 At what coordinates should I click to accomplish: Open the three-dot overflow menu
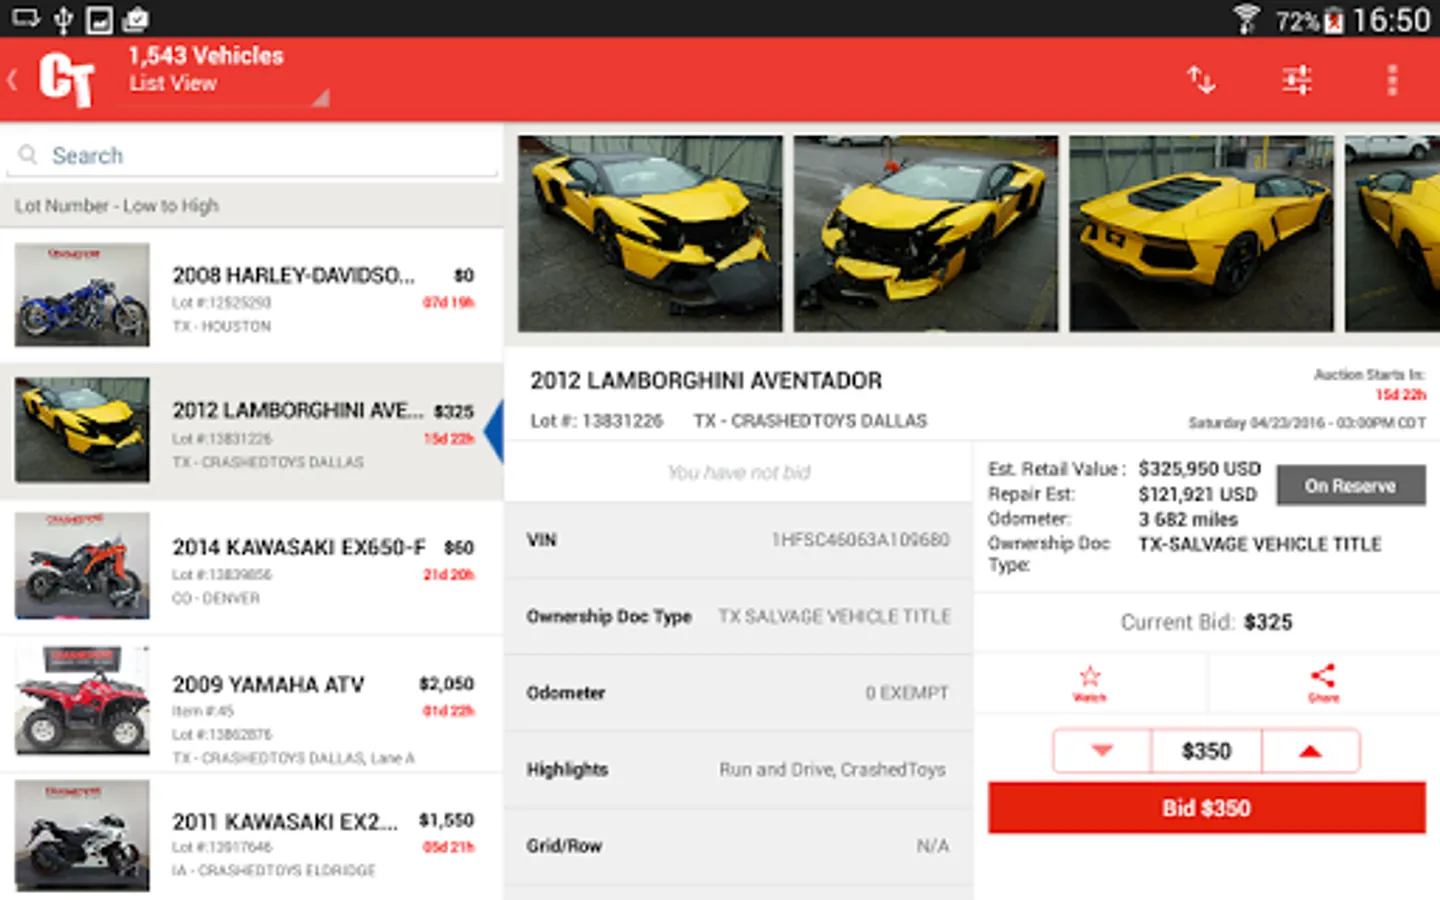pyautogui.click(x=1392, y=80)
